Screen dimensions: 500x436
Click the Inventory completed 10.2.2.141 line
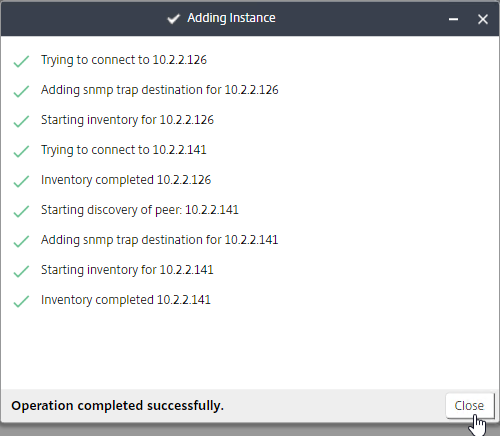click(126, 300)
